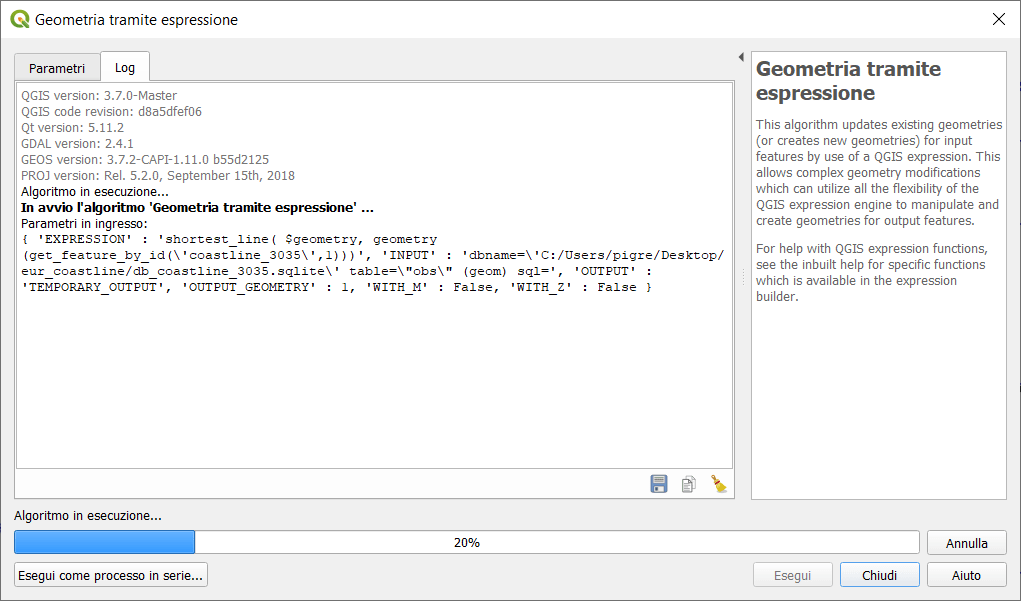
Task: Cancel the algorithm with Annulla
Action: (x=966, y=543)
